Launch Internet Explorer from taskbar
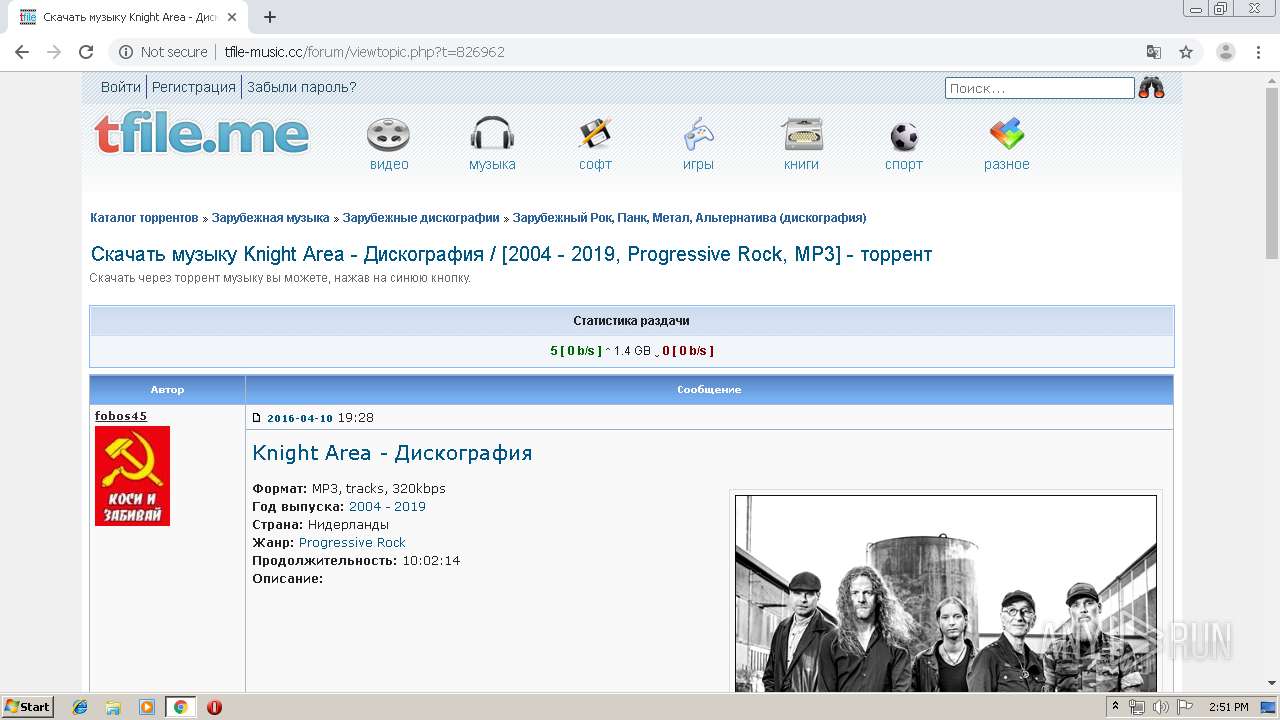The width and height of the screenshot is (1280, 720). pyautogui.click(x=80, y=707)
